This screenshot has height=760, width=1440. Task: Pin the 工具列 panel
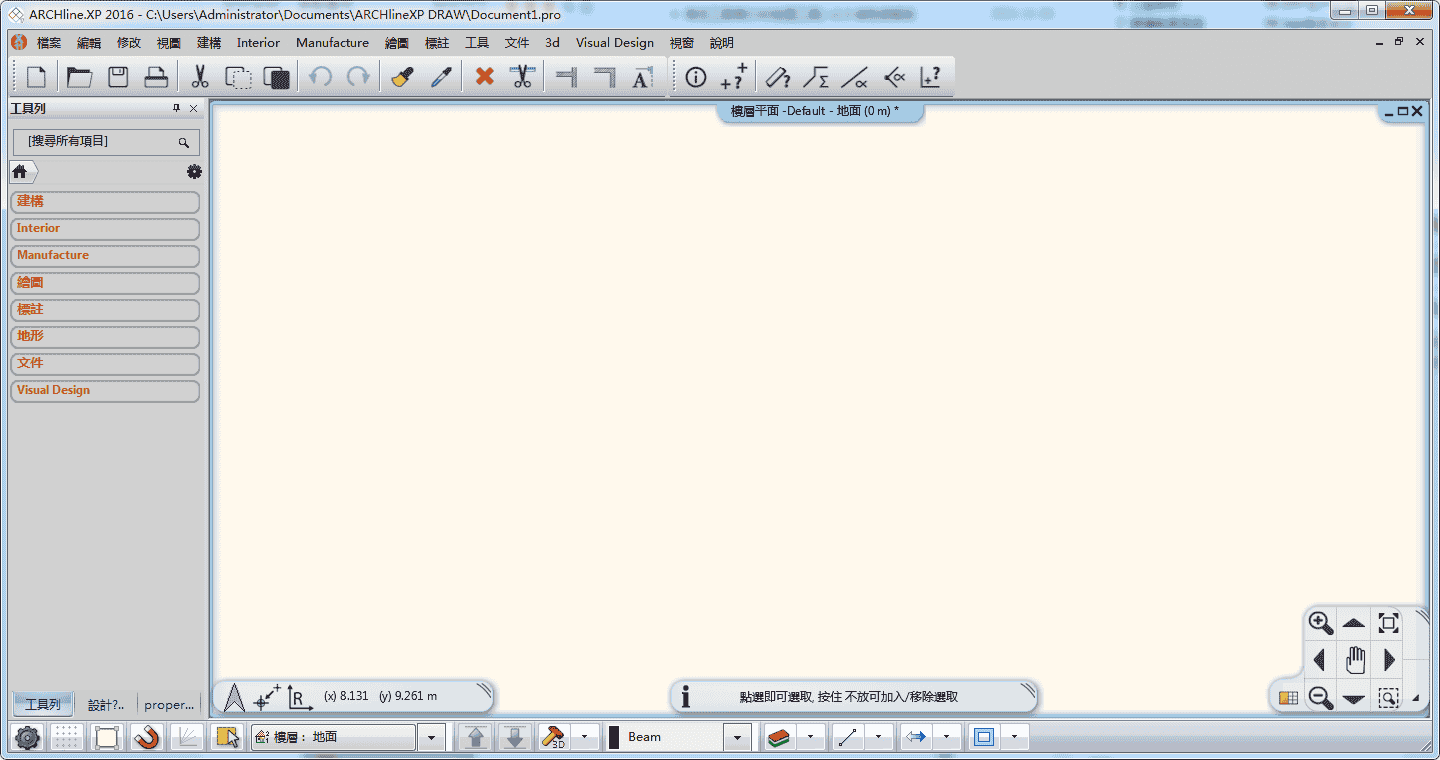pos(176,108)
